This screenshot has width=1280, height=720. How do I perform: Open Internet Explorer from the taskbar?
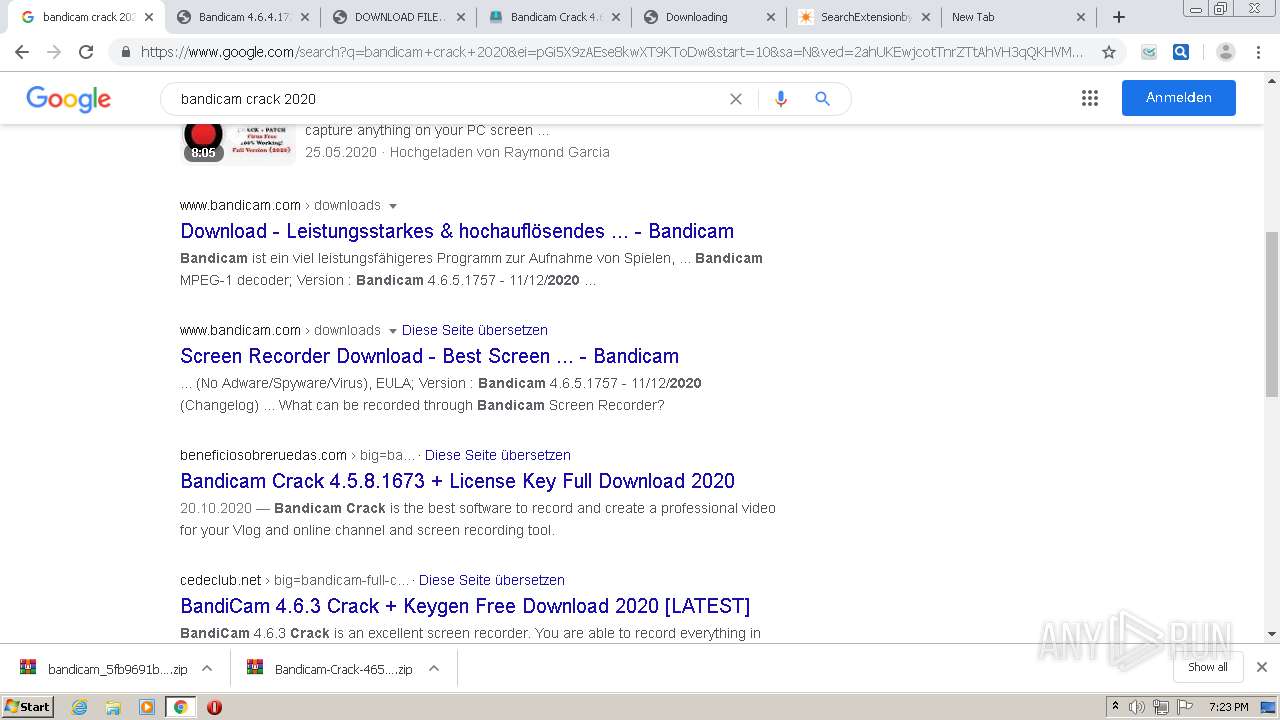point(80,707)
